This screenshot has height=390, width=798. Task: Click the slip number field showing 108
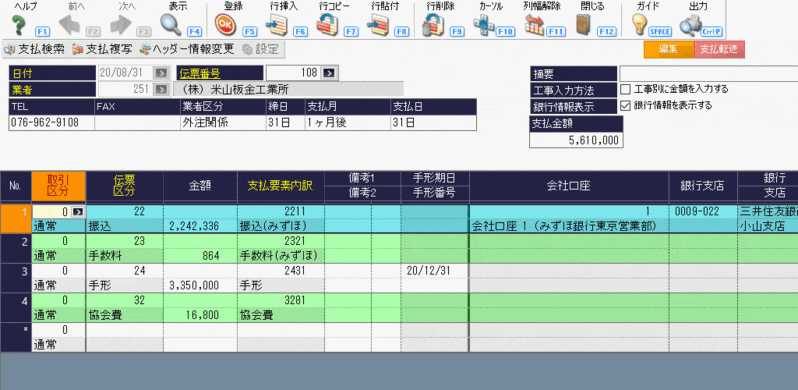[294, 73]
